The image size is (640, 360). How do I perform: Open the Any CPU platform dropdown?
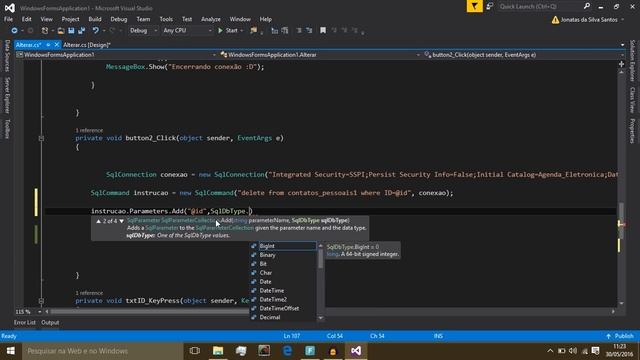187,31
